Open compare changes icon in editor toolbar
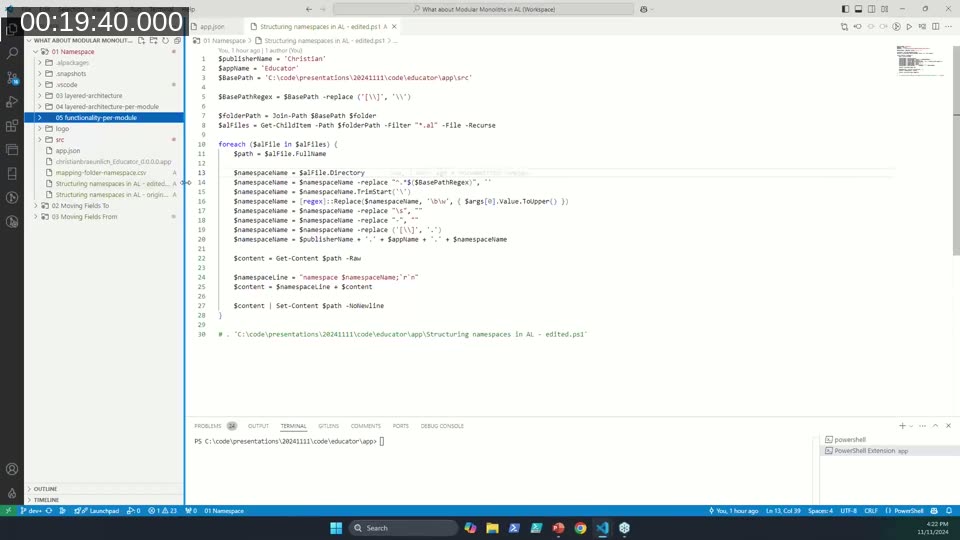Image resolution: width=960 pixels, height=540 pixels. point(844,26)
